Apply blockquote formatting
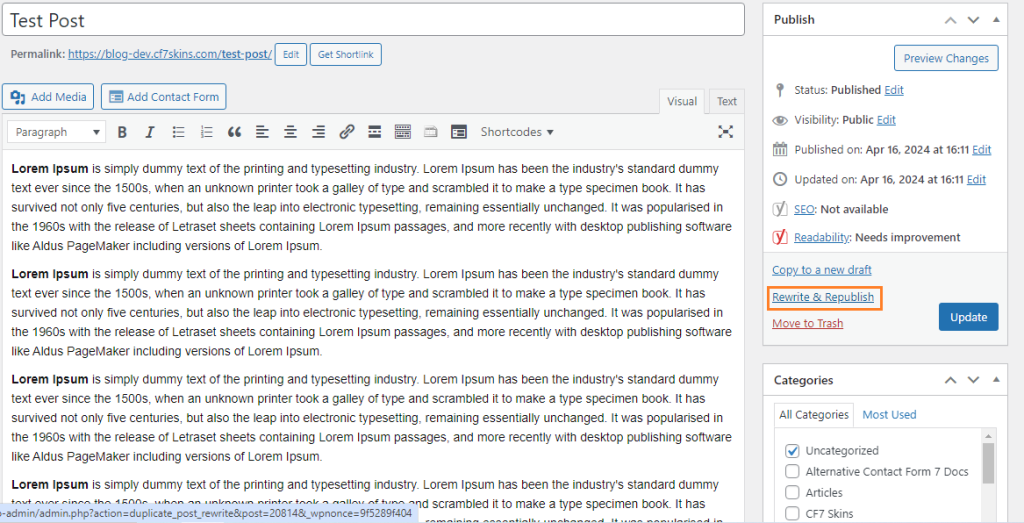 pos(235,132)
